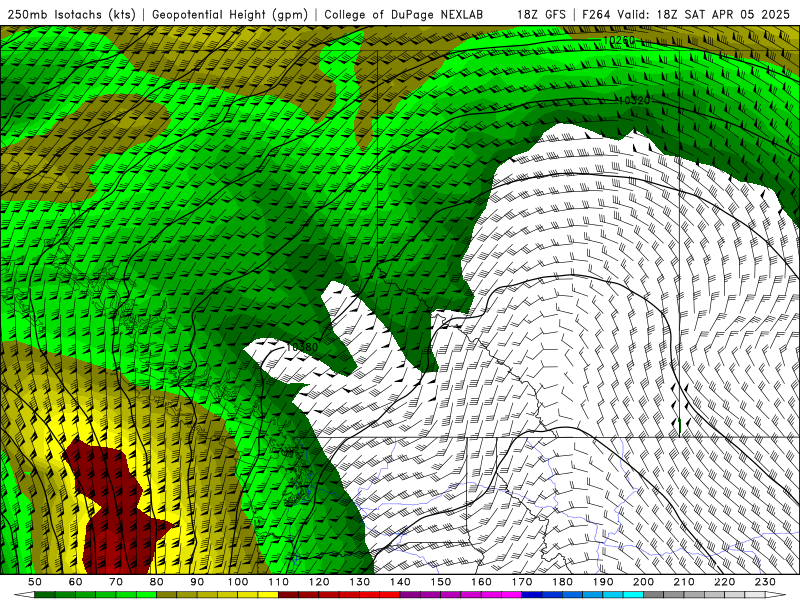The height and width of the screenshot is (600, 800).
Task: Click the '18Z GFS' model run label
Action: 541,15
